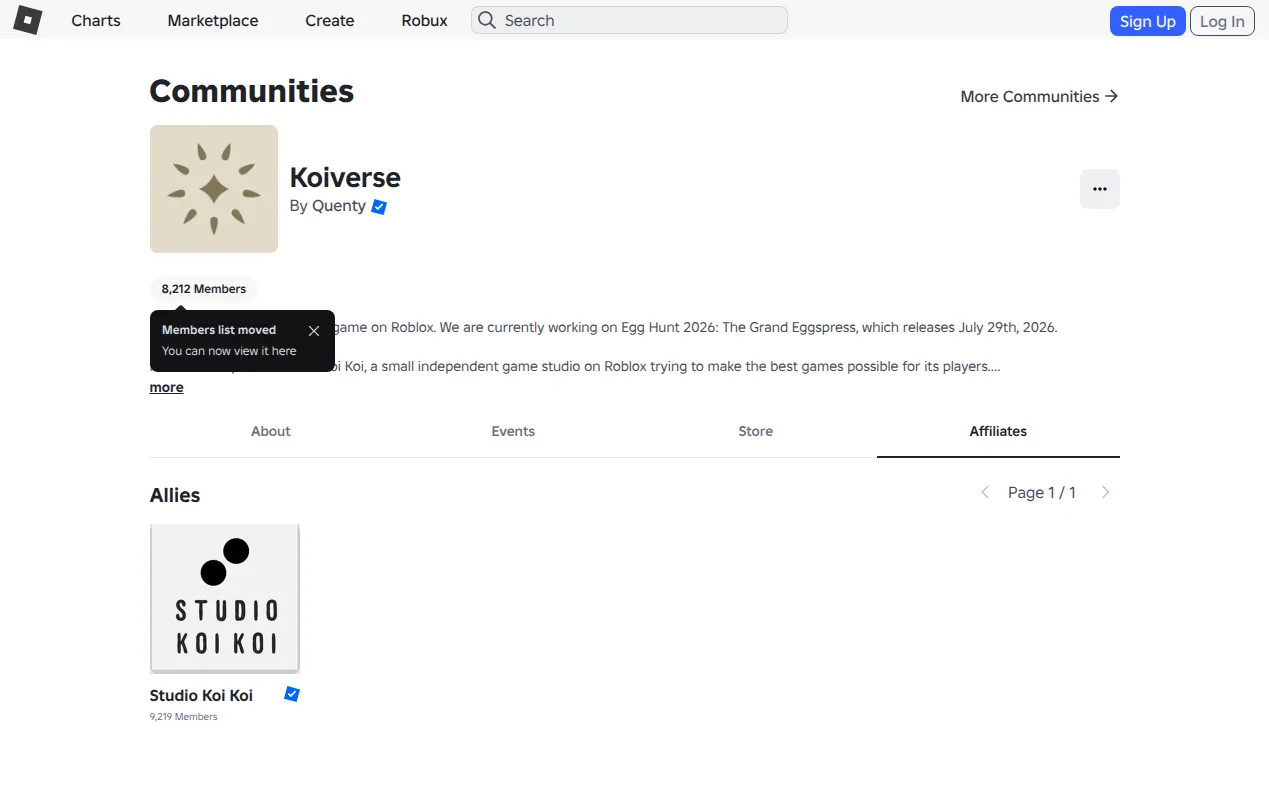This screenshot has height=789, width=1269.
Task: Click the 8,212 Members pill
Action: pos(204,289)
